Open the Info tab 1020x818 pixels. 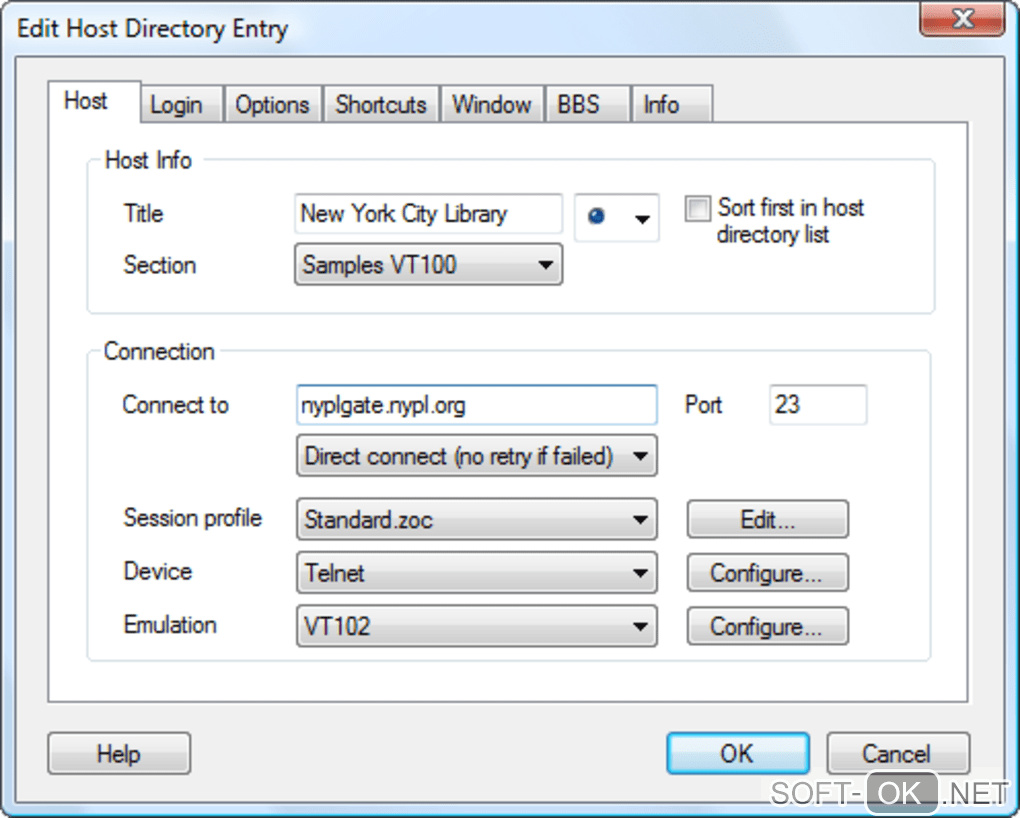(661, 105)
